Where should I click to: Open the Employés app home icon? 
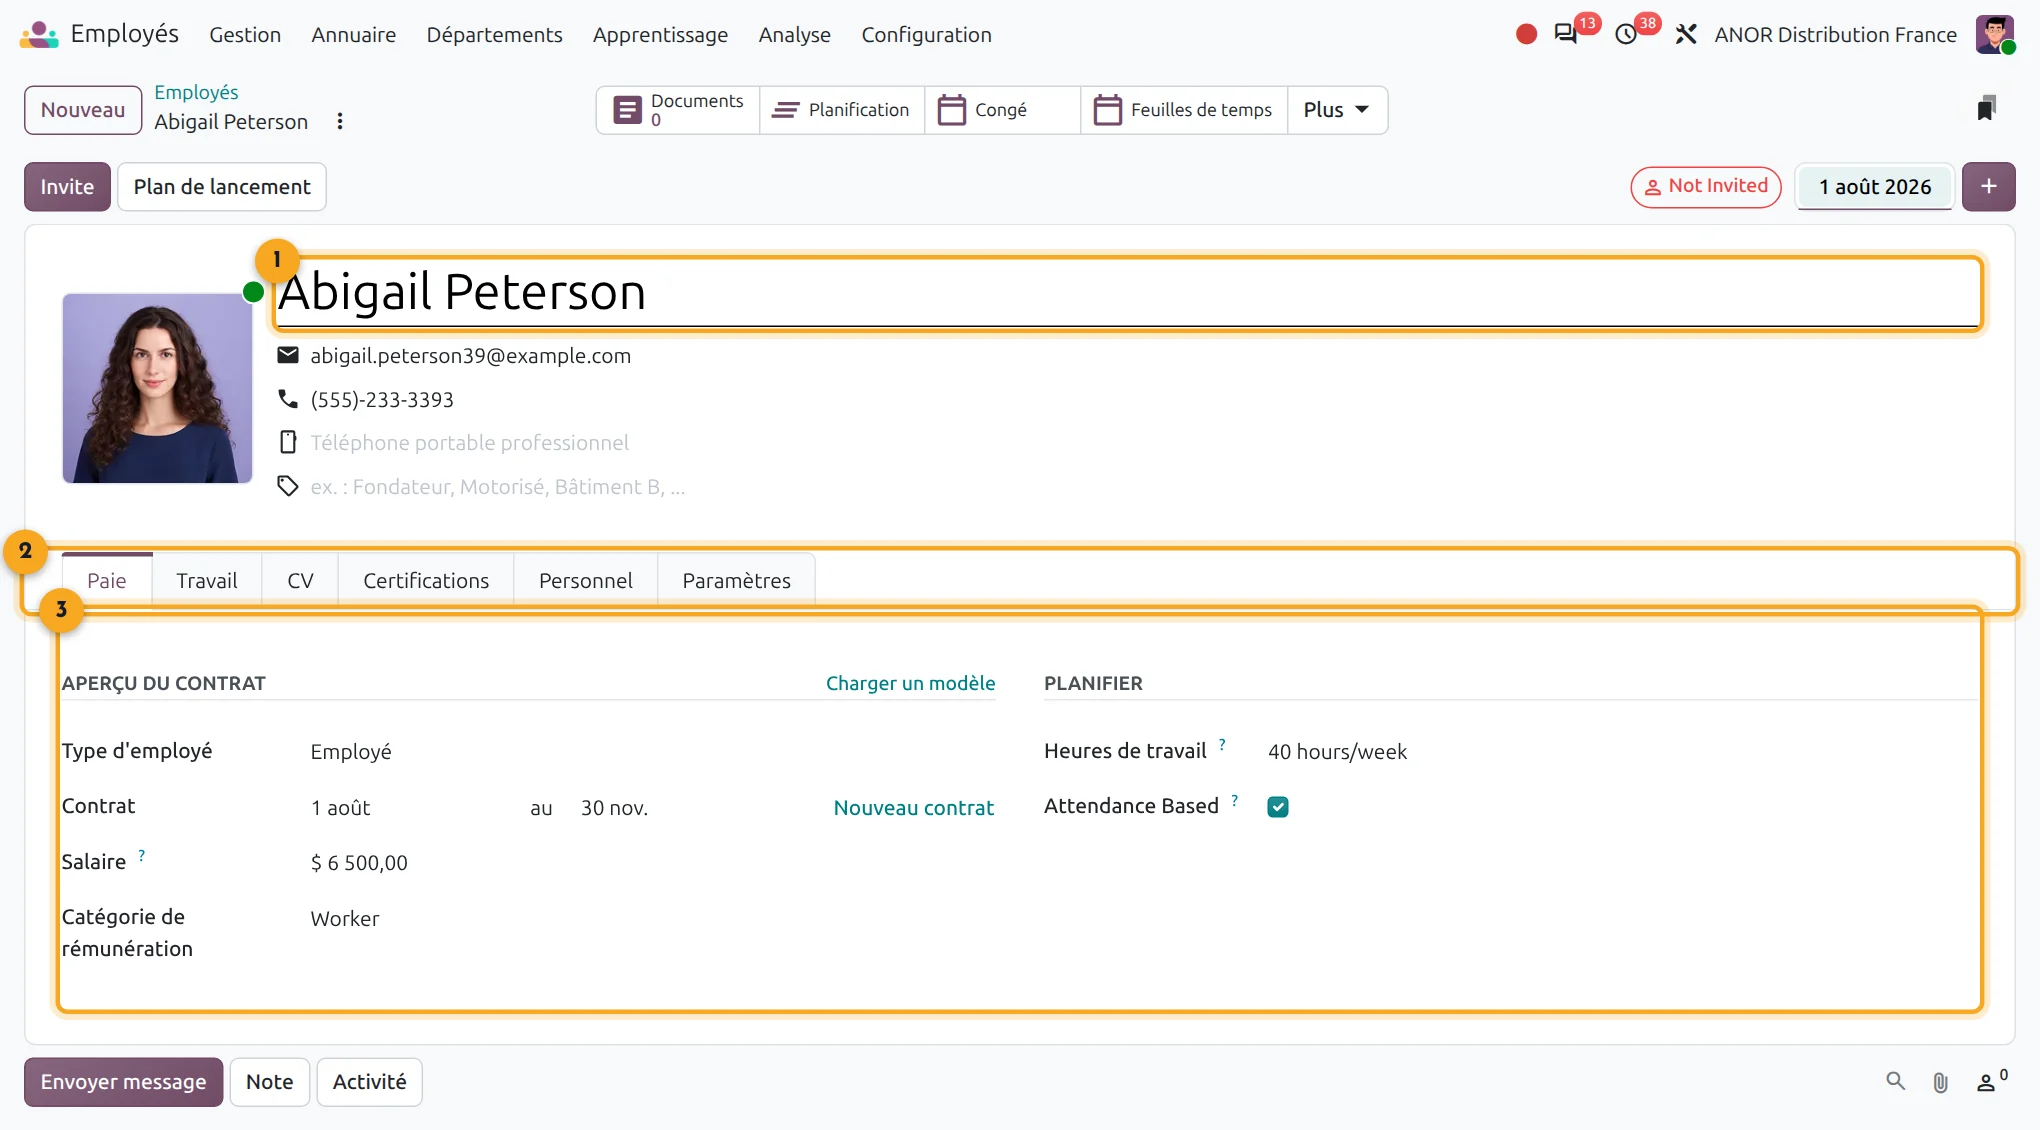point(39,35)
